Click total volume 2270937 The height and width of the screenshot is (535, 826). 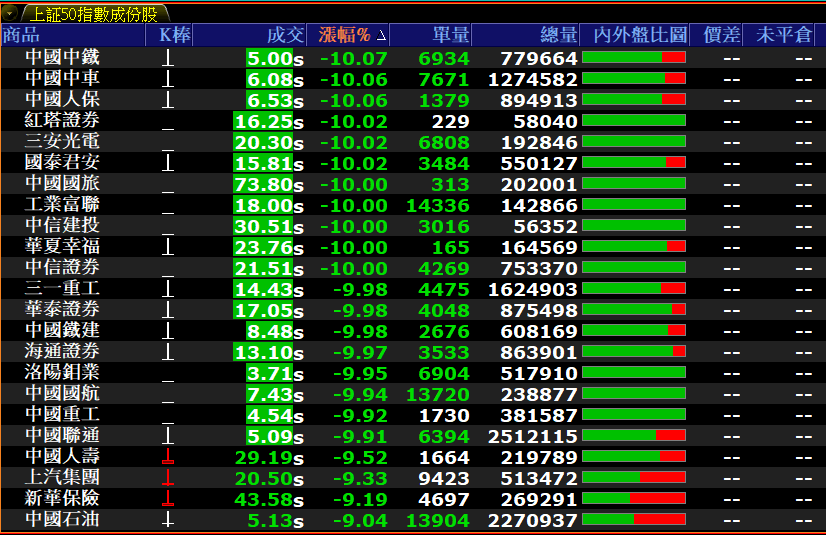tap(533, 521)
